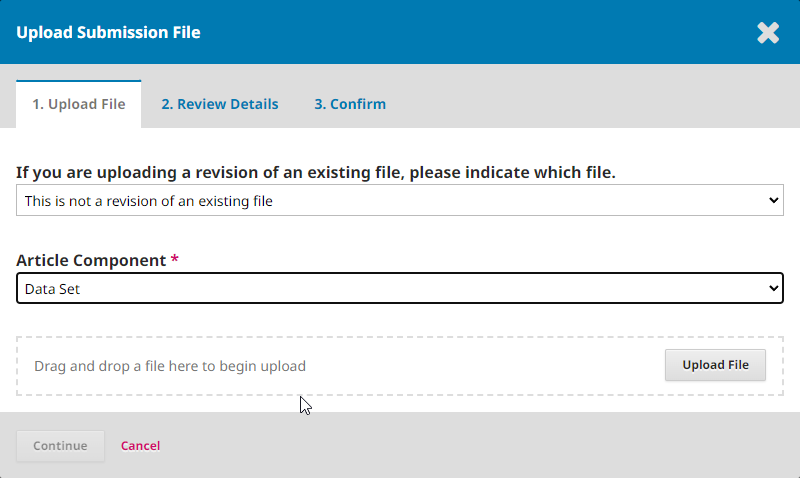This screenshot has height=478, width=800.
Task: Click the Upload Submission File dialog title
Action: click(x=108, y=33)
